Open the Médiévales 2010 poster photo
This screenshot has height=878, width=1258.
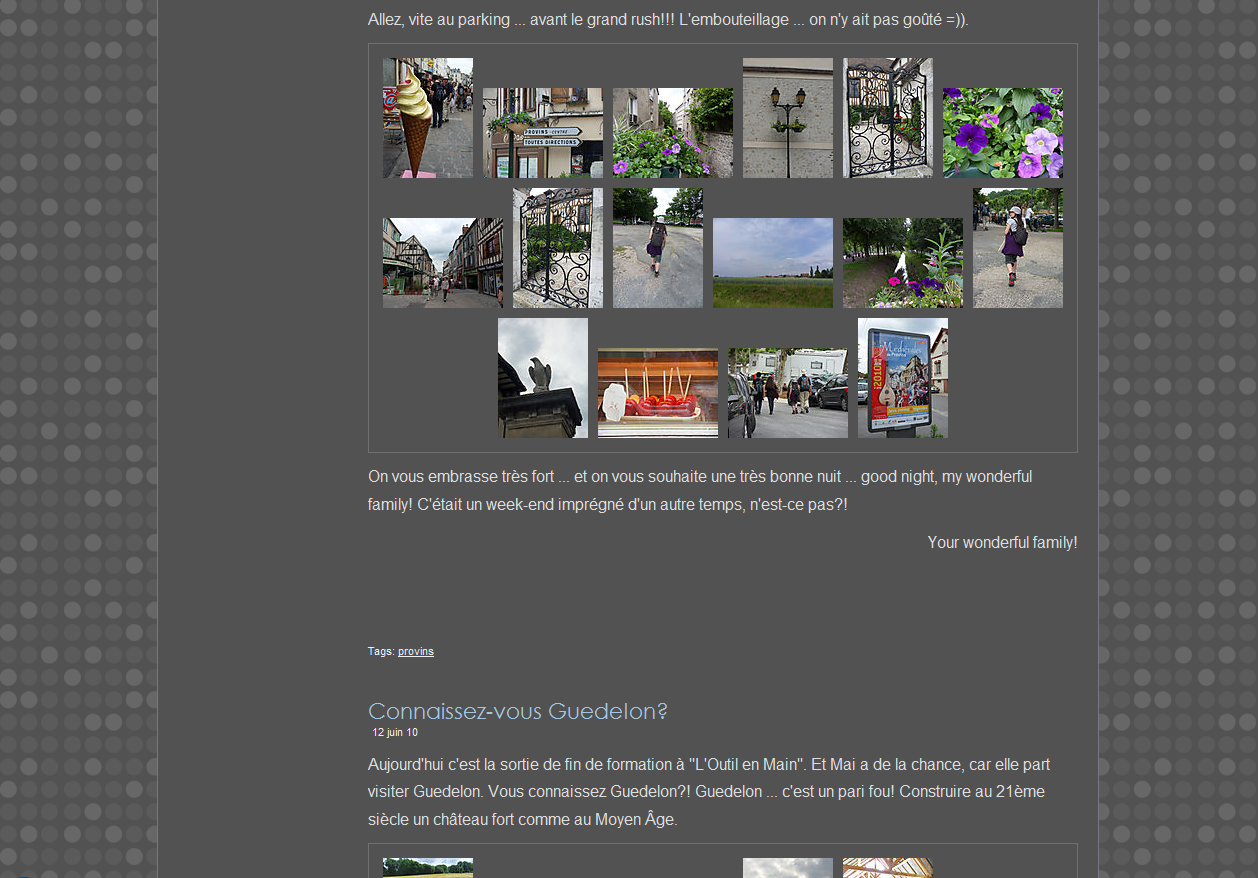[902, 378]
